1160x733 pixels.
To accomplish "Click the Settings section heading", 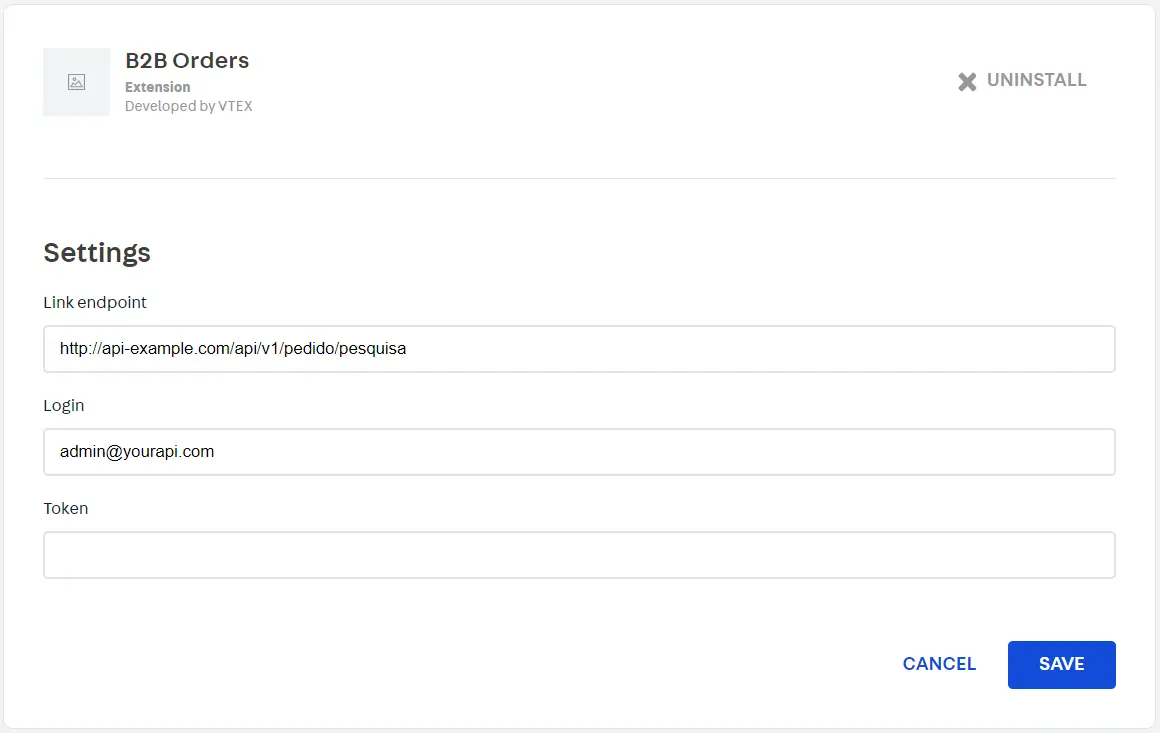I will pos(97,252).
